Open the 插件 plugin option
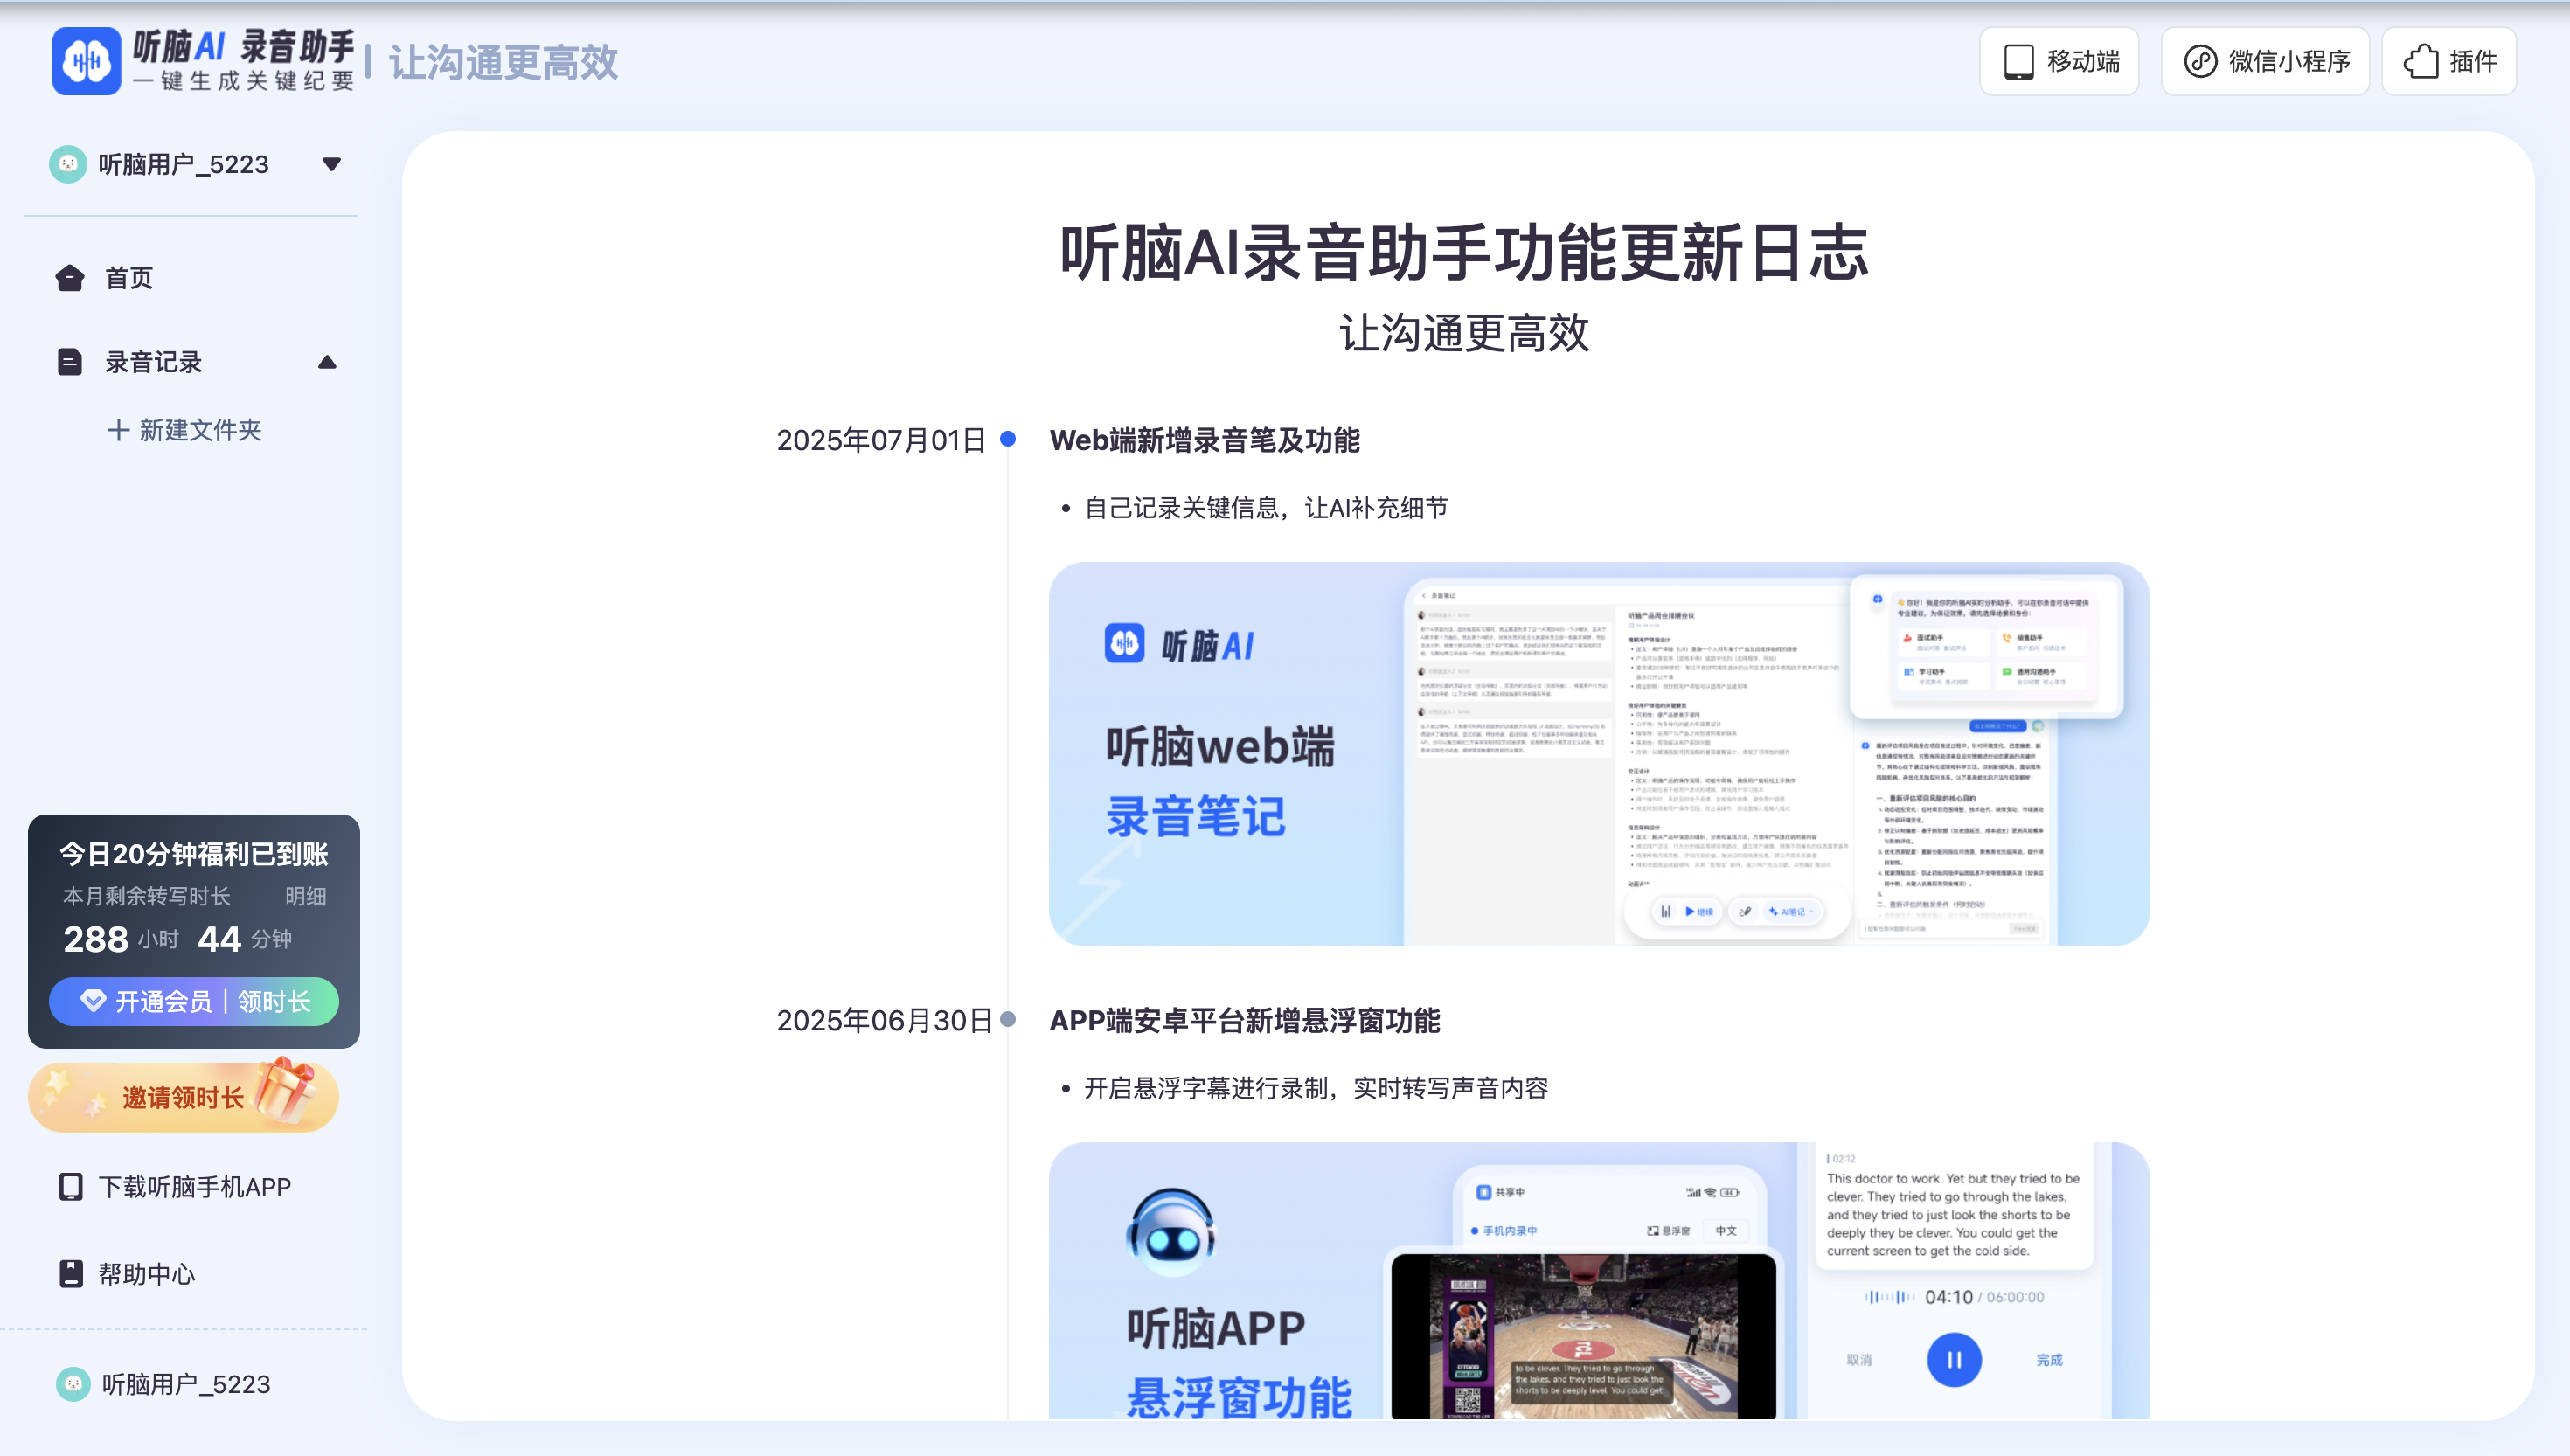 point(2449,61)
